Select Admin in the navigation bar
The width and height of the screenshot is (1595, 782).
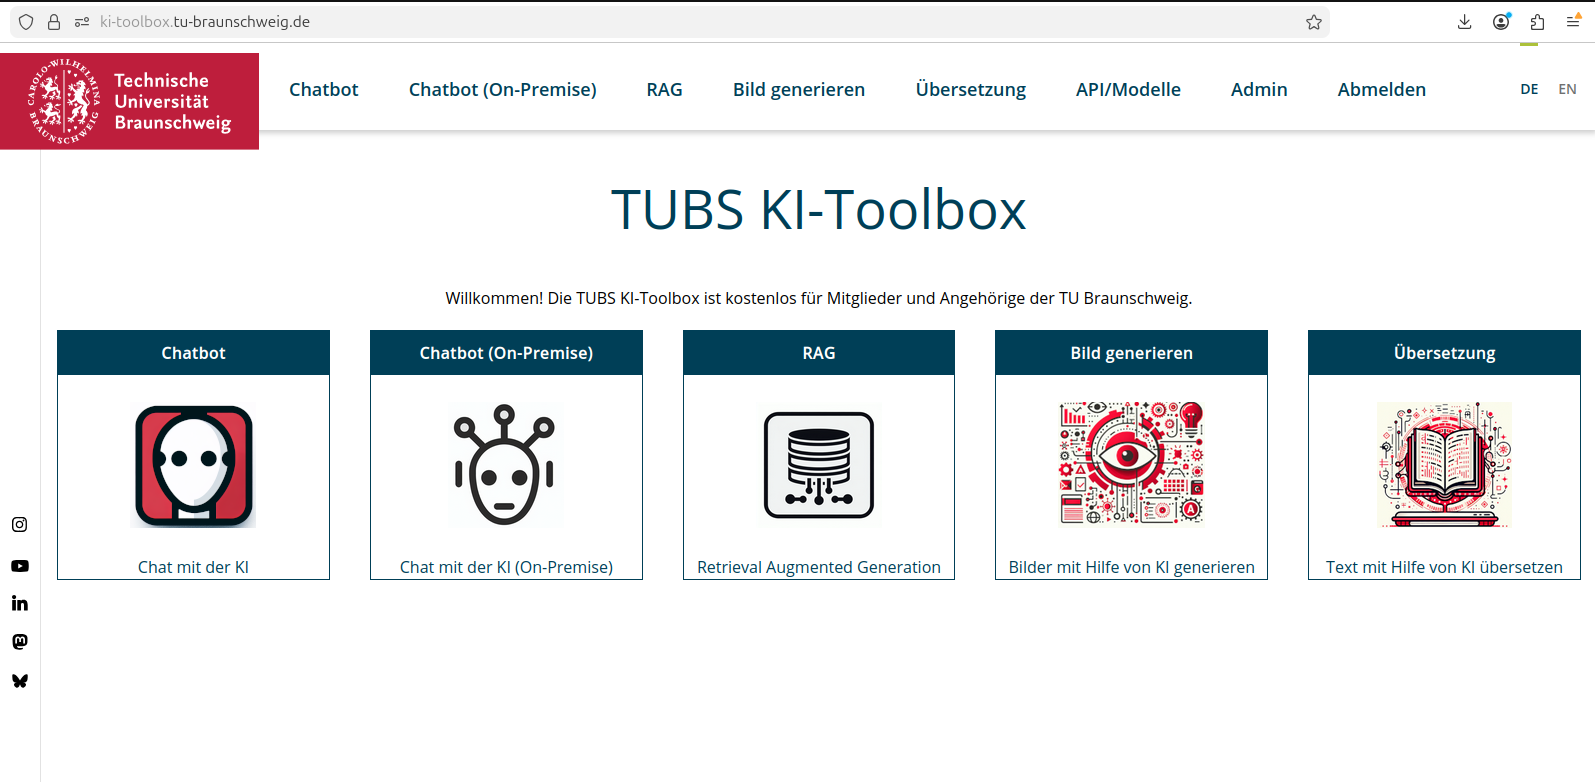(1258, 89)
